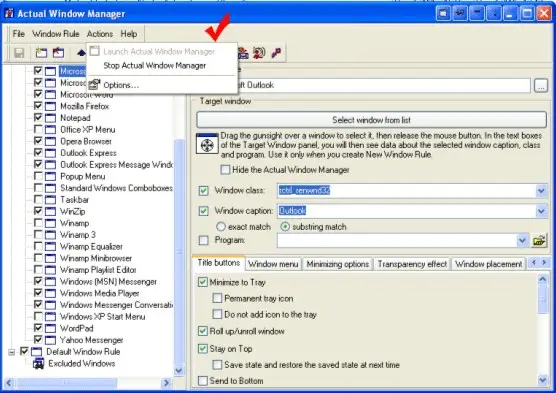Toggle the Stay on Top checkbox

click(x=203, y=349)
